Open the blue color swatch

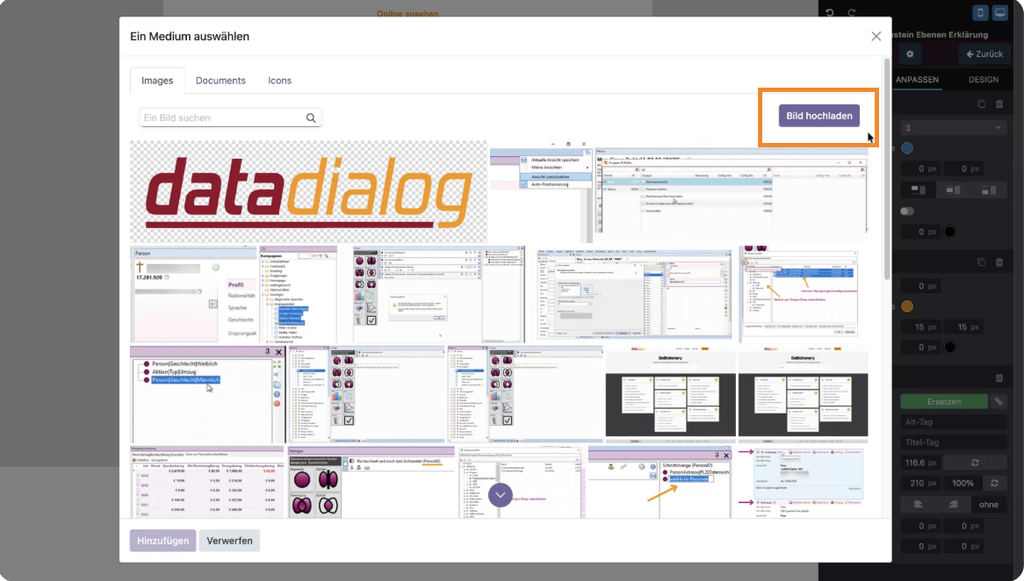click(x=907, y=148)
